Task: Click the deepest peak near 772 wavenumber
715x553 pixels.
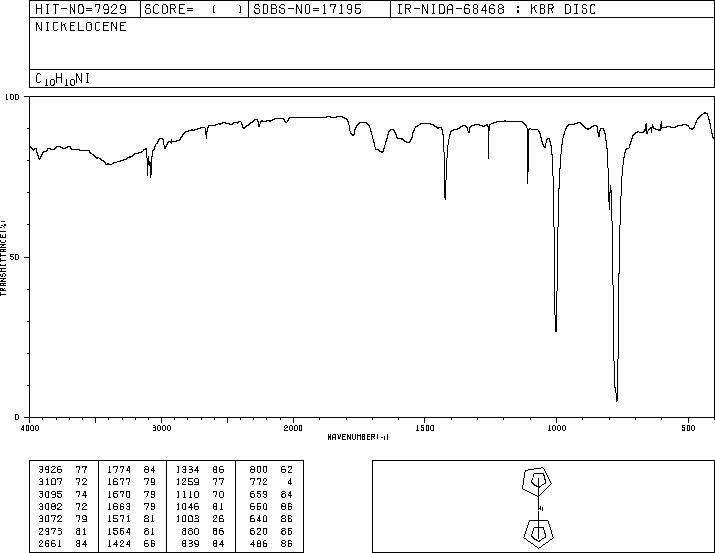Action: [x=617, y=400]
